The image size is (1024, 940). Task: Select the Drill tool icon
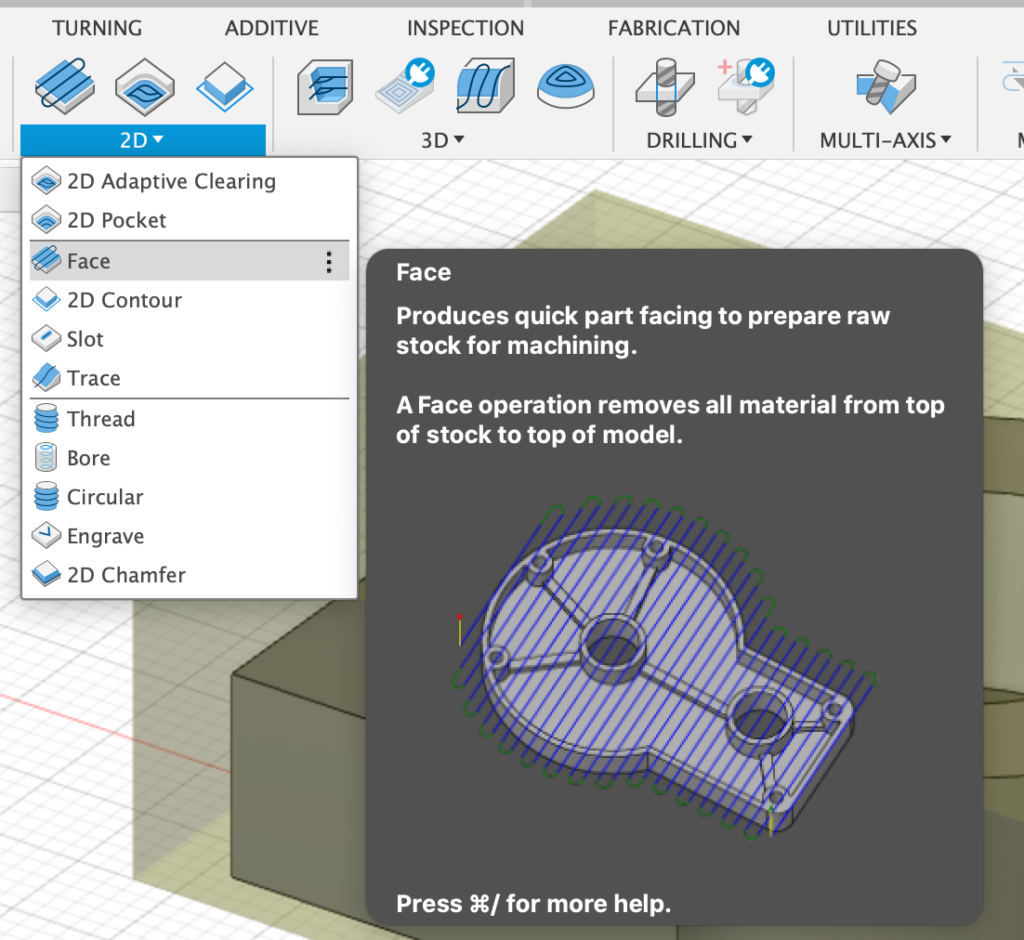tap(665, 86)
